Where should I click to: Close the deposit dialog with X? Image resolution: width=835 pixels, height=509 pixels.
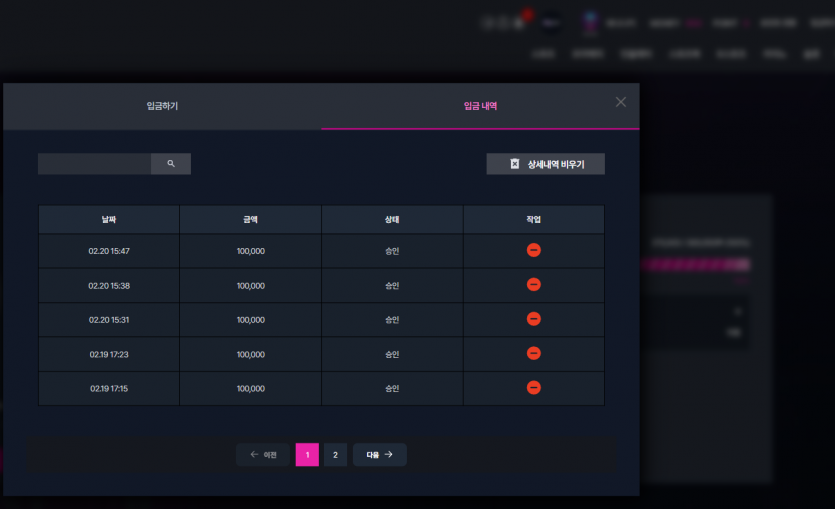pos(620,102)
